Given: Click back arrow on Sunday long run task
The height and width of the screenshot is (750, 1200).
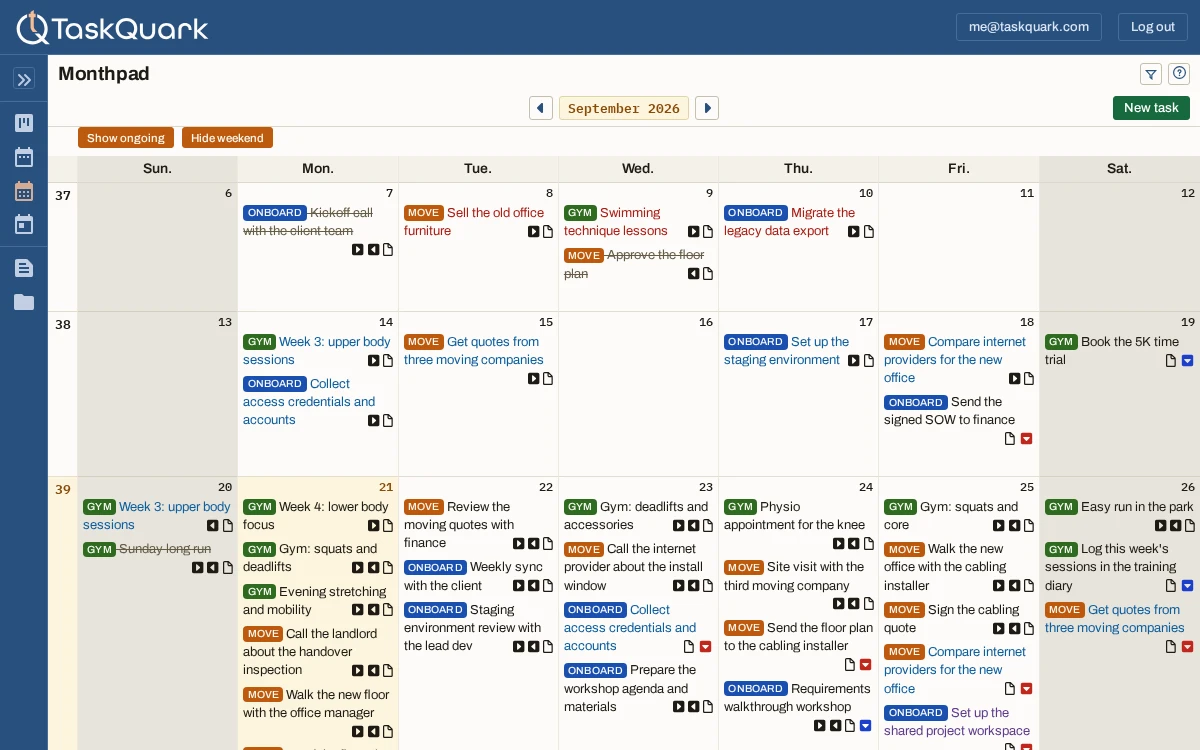Looking at the screenshot, I should 213,568.
